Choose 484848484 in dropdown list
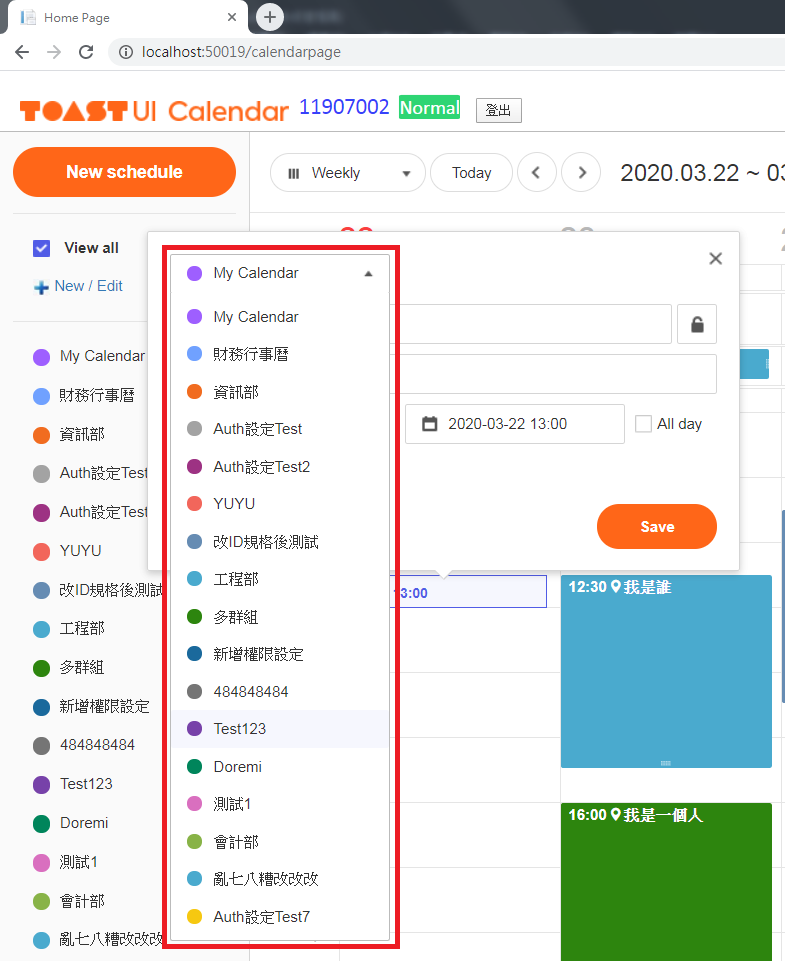The image size is (785, 961). pos(280,692)
